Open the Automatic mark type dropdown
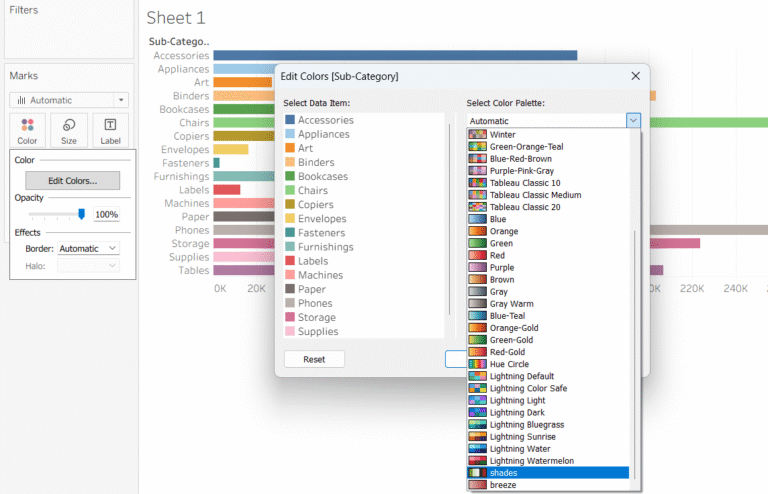The image size is (768, 494). pos(69,100)
